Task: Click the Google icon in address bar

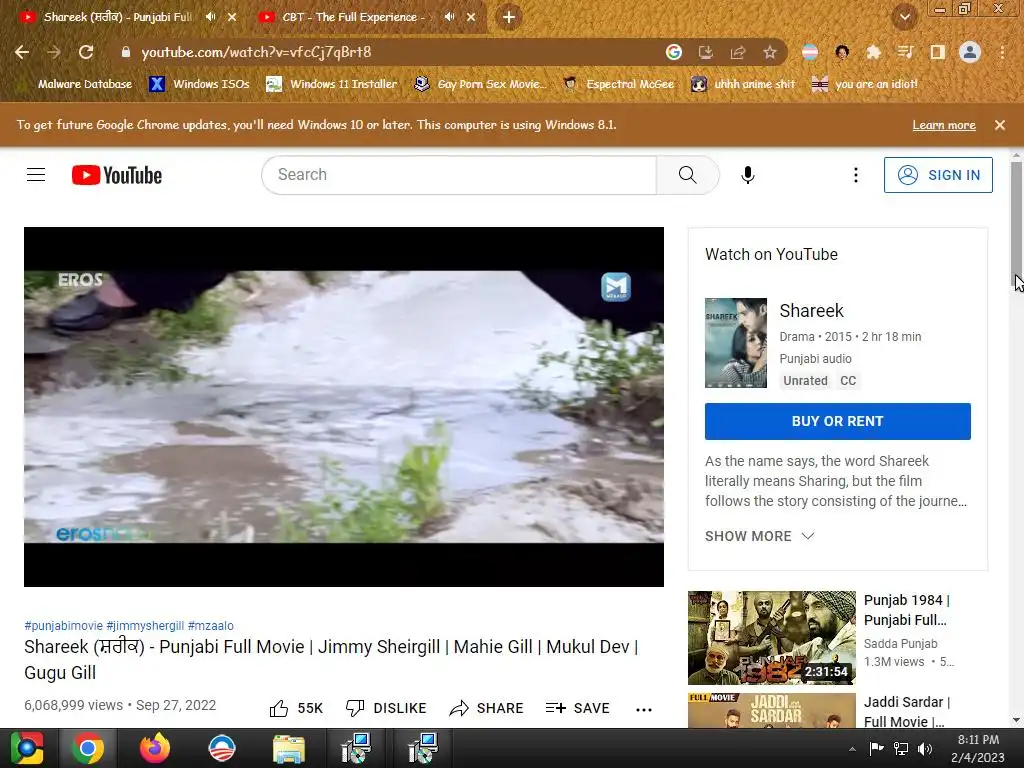Action: (673, 52)
